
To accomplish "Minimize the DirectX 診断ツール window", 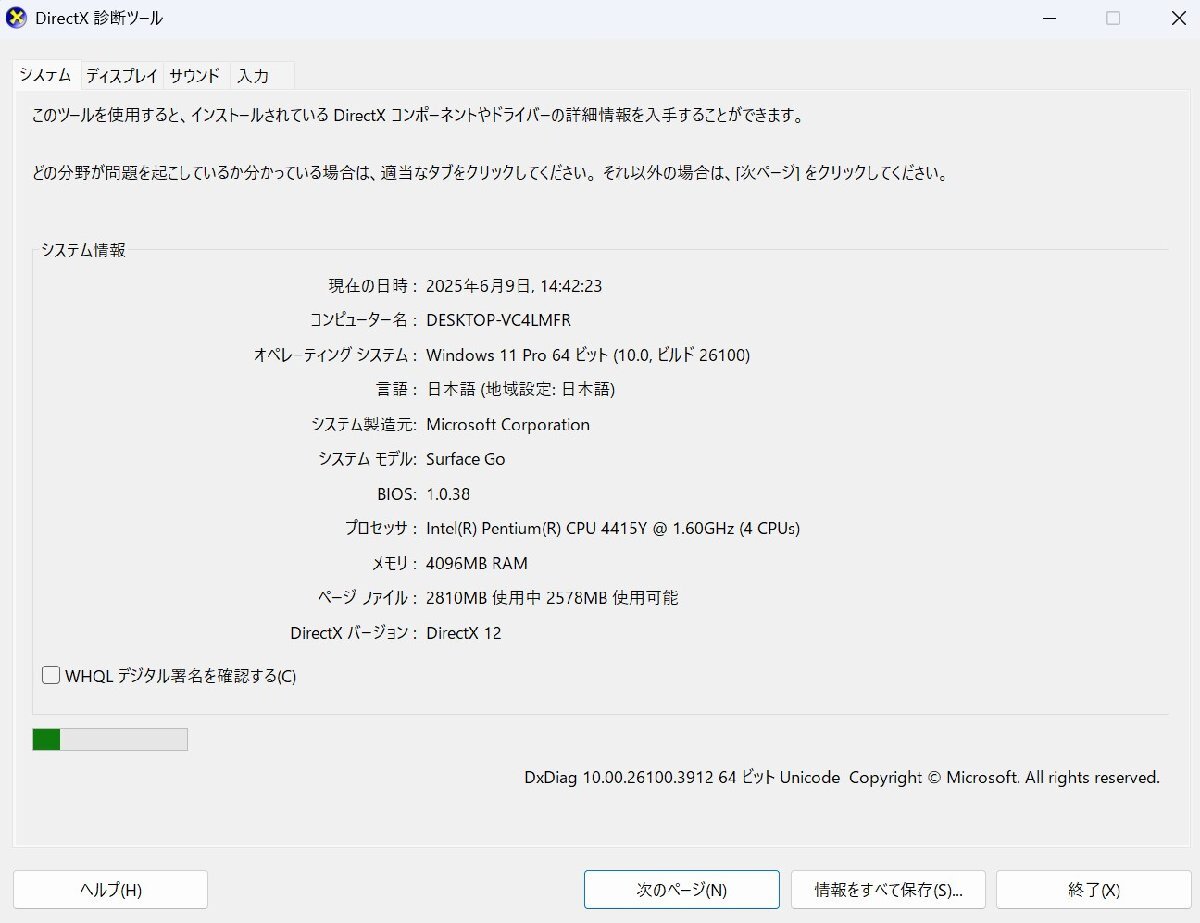I will click(x=1048, y=18).
